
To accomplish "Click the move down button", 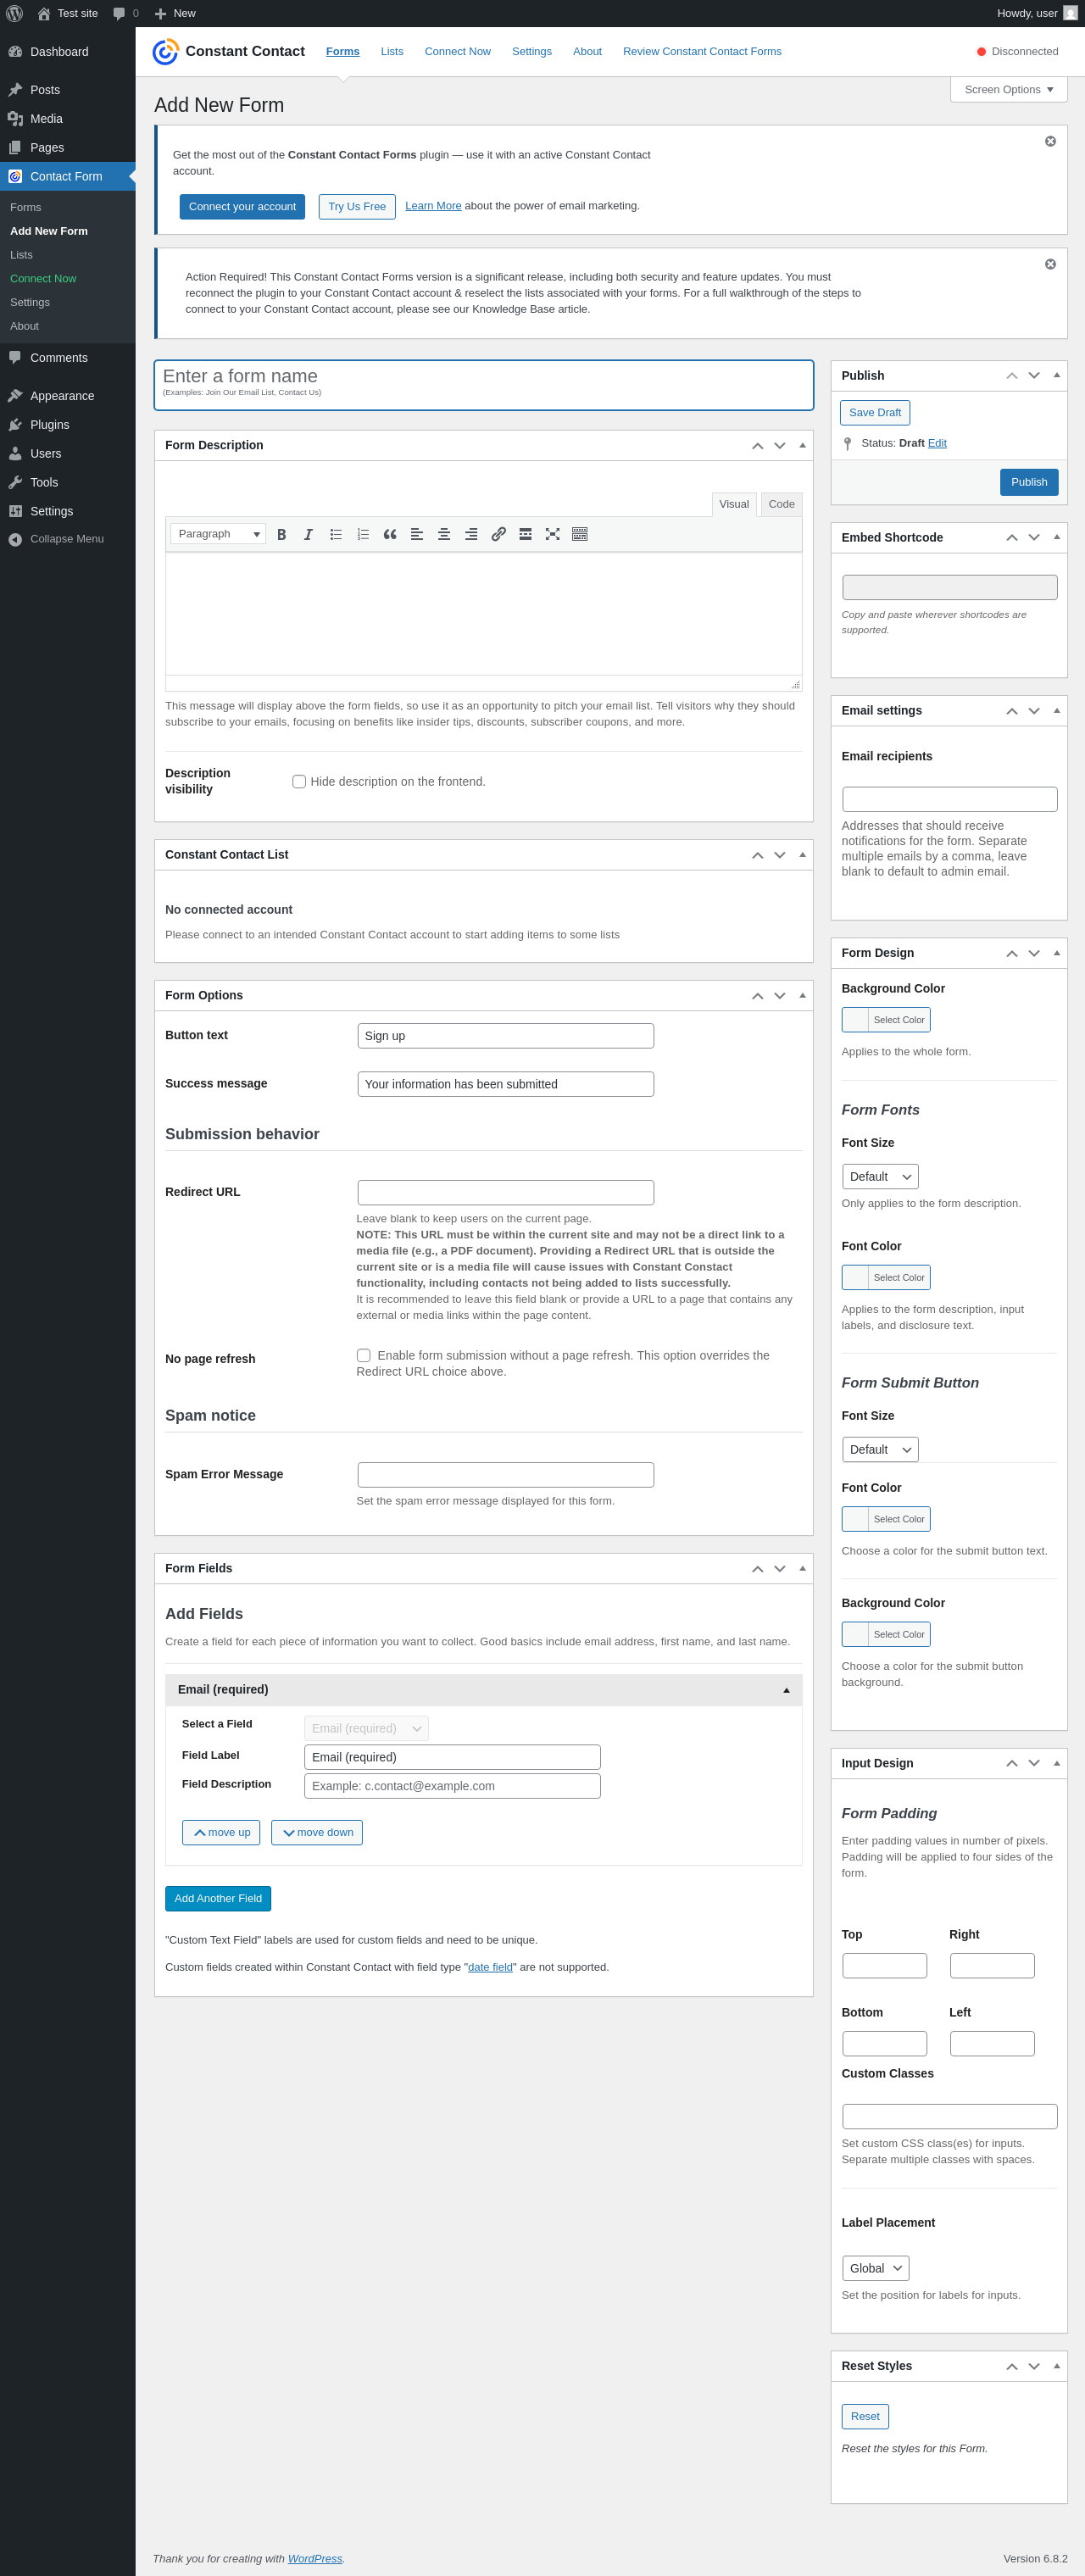I will 317,1833.
